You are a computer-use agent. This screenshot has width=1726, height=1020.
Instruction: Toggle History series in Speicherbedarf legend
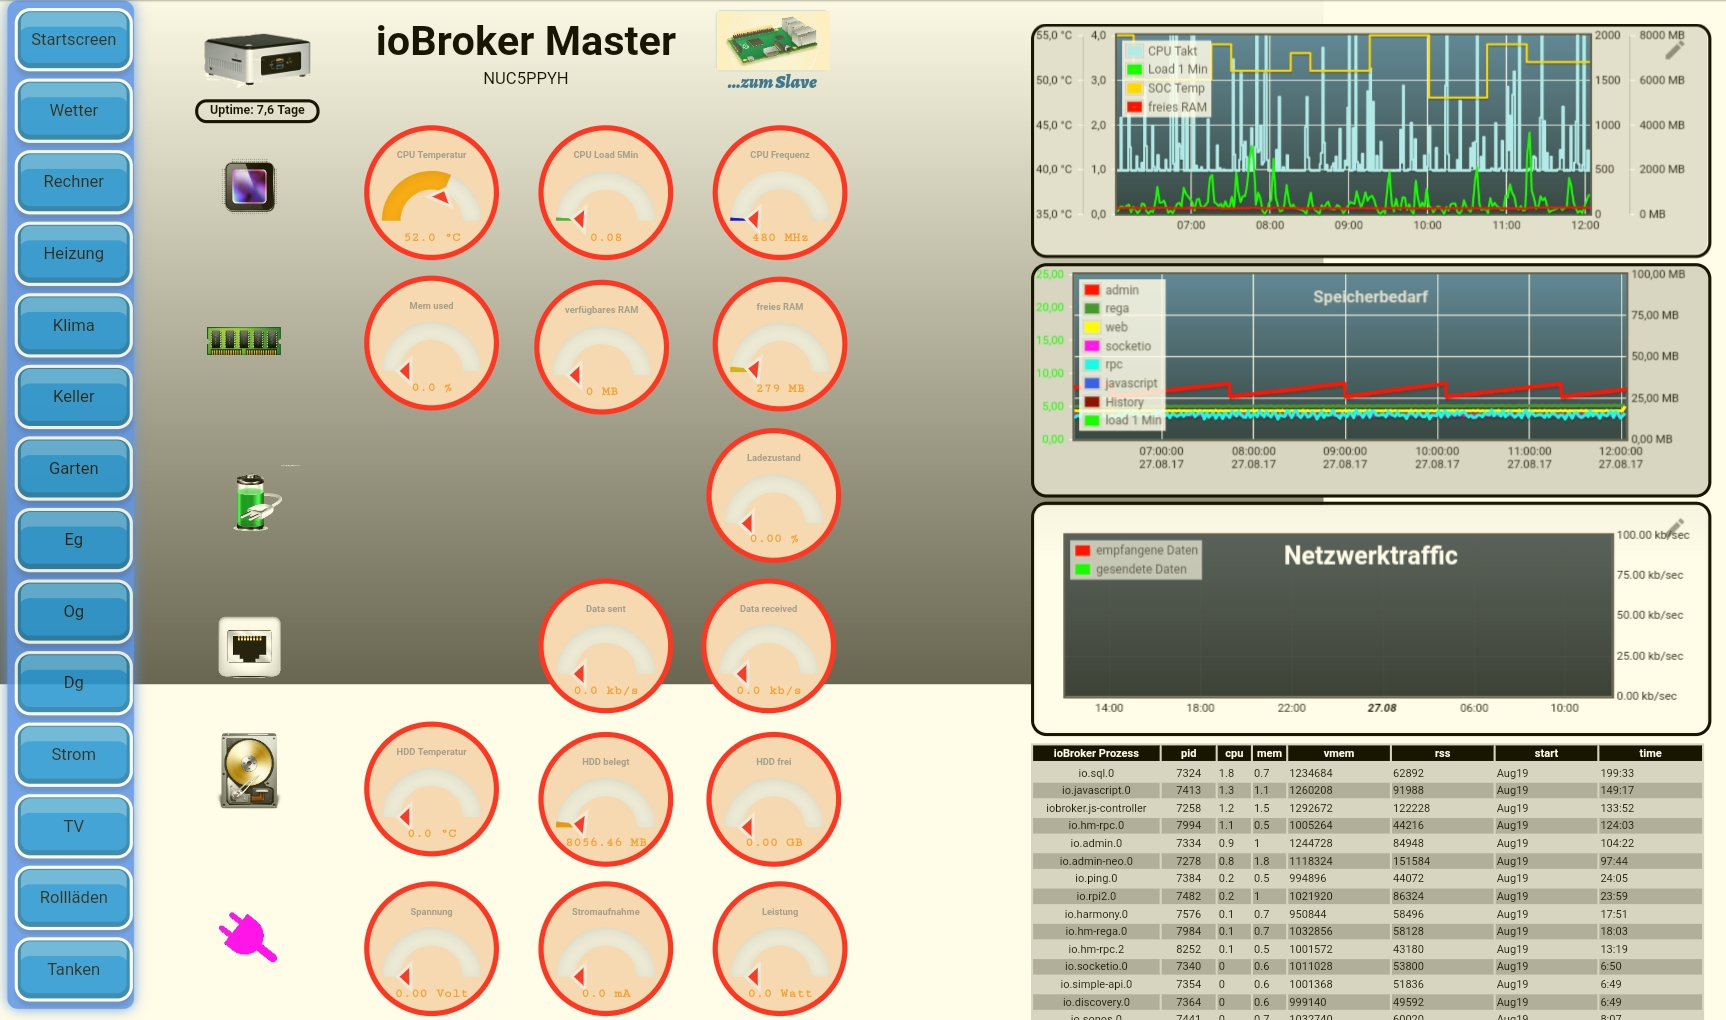(x=1114, y=402)
